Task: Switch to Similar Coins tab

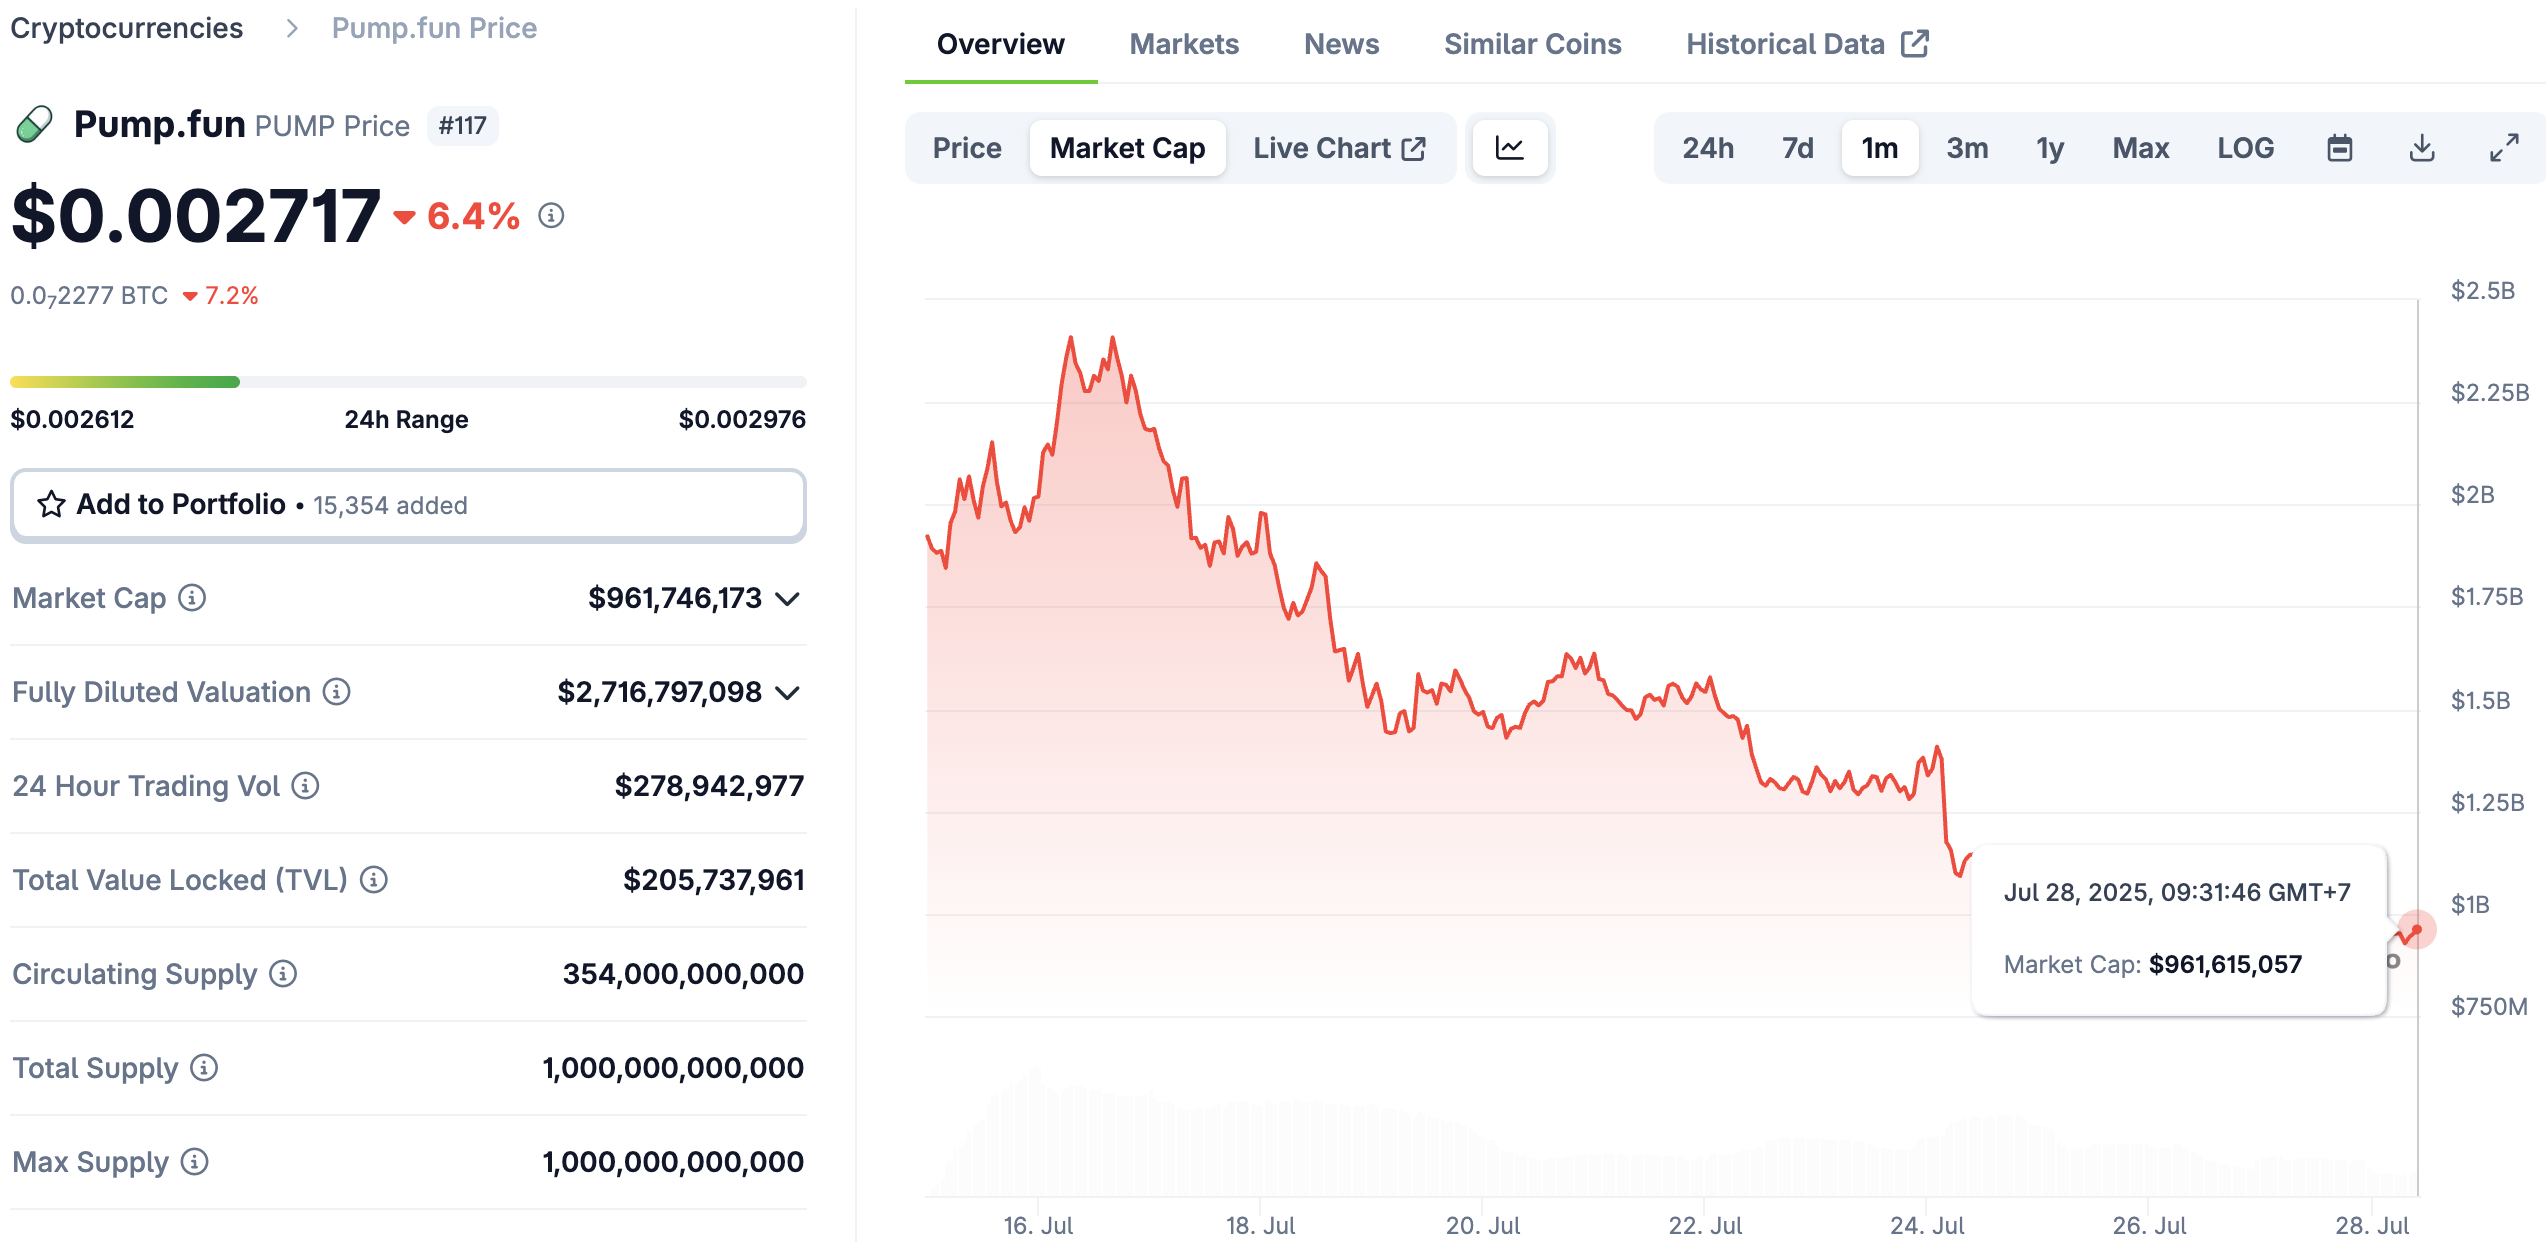Action: [1532, 44]
